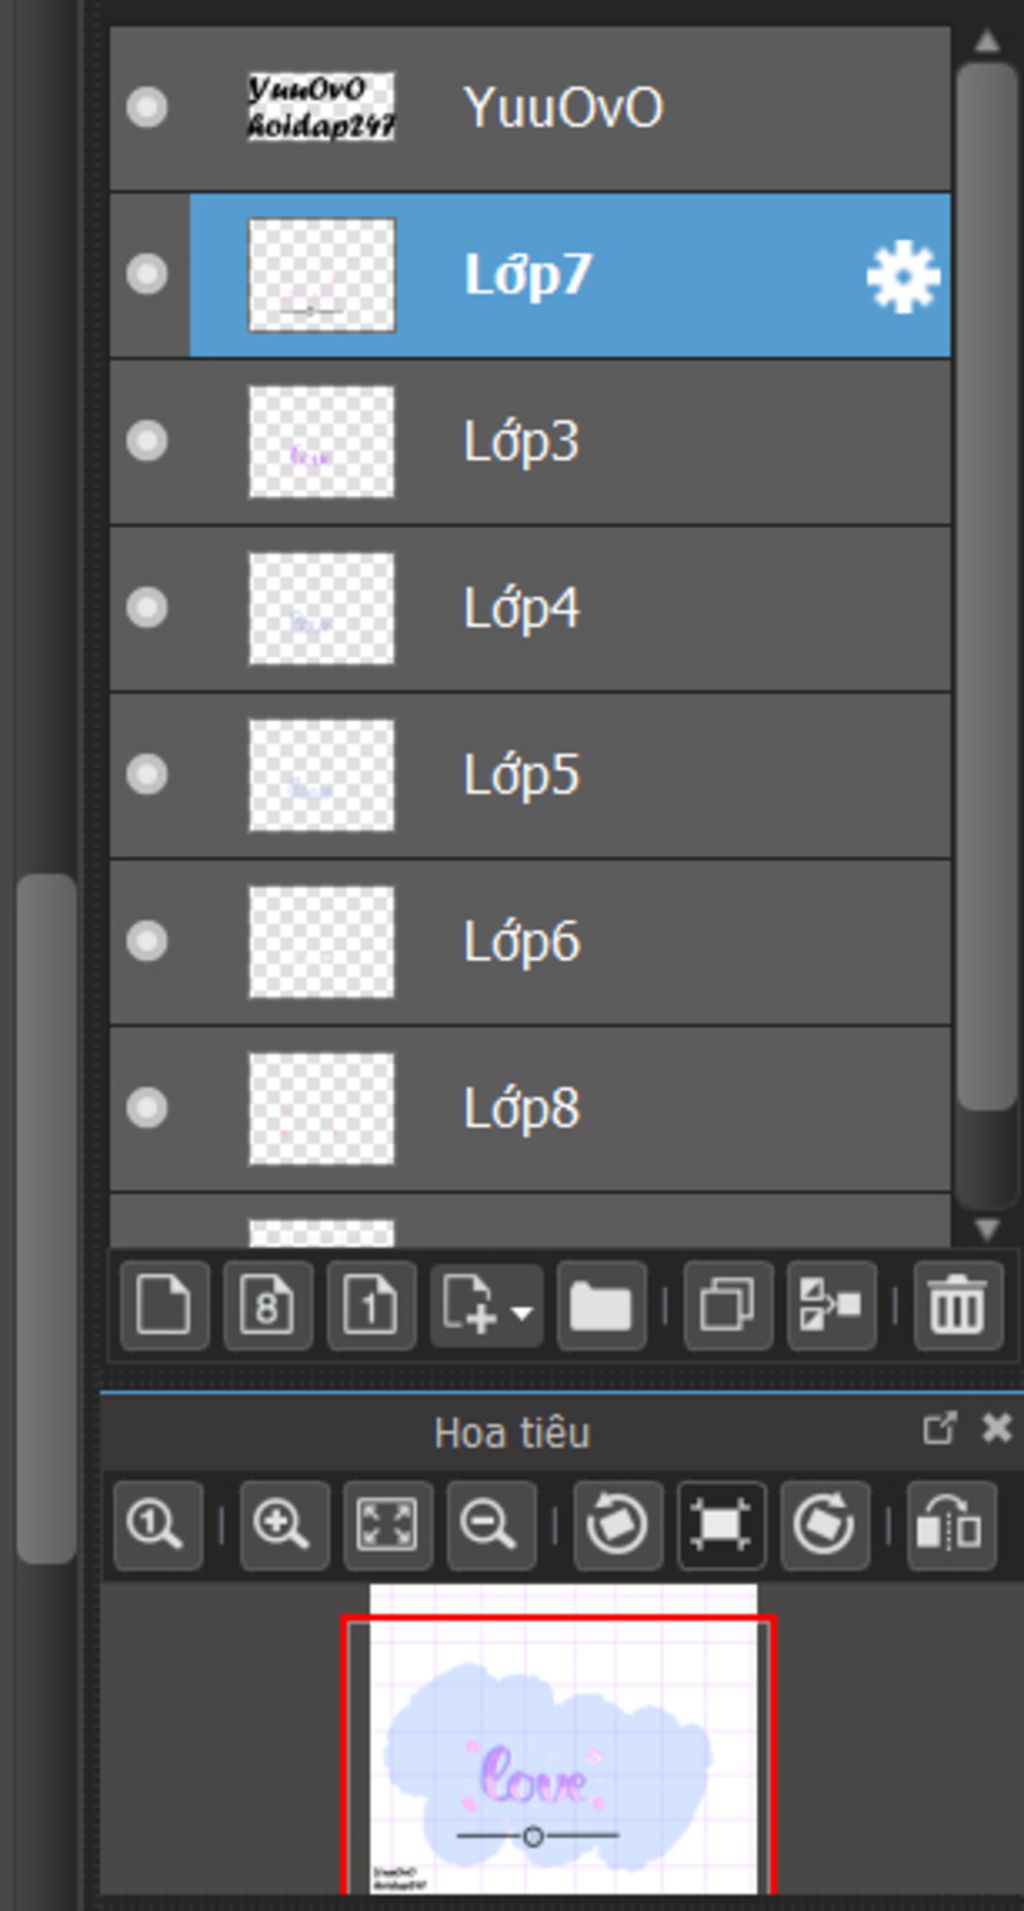Zoom in on the navigator
Image resolution: width=1024 pixels, height=1911 pixels.
283,1526
